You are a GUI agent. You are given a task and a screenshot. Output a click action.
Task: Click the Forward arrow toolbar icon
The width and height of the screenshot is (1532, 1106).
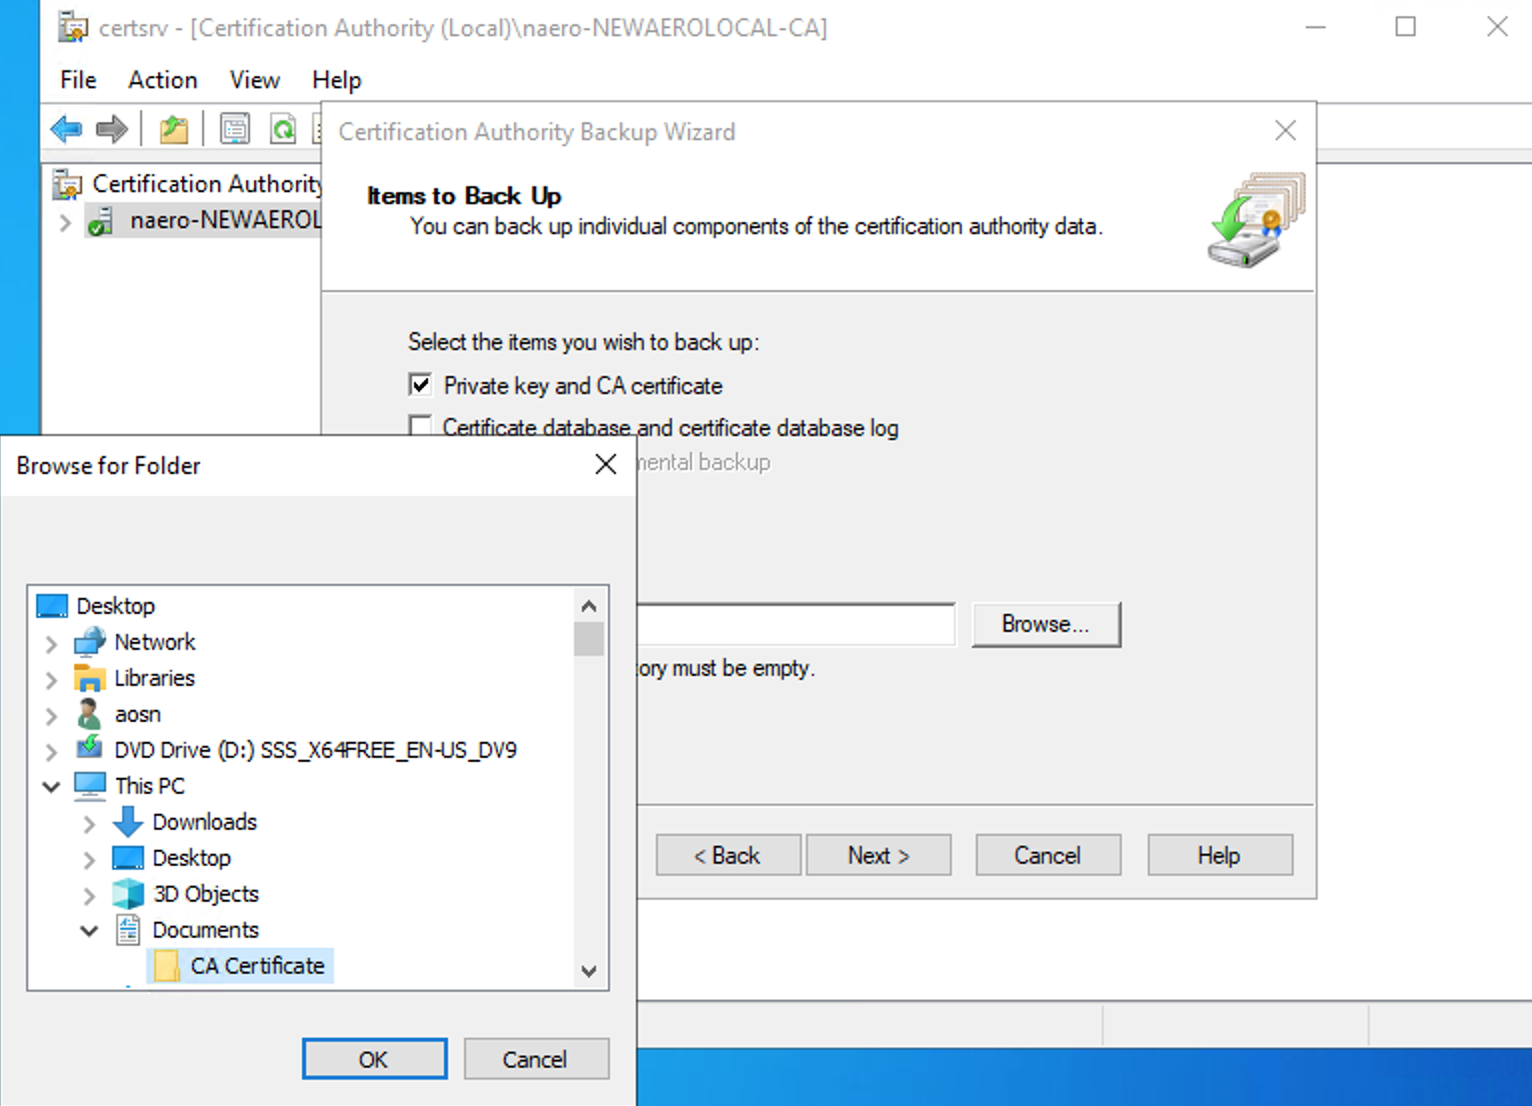click(x=111, y=129)
